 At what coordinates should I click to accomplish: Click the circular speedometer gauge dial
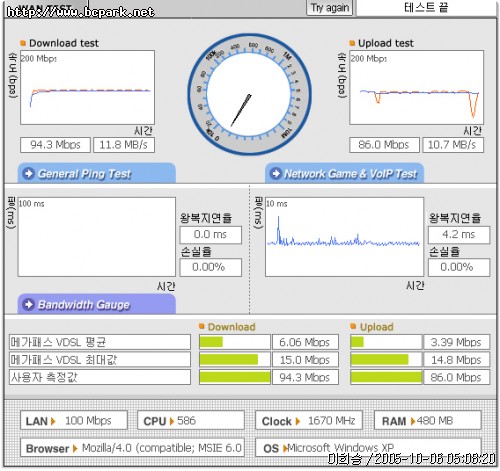click(x=249, y=94)
